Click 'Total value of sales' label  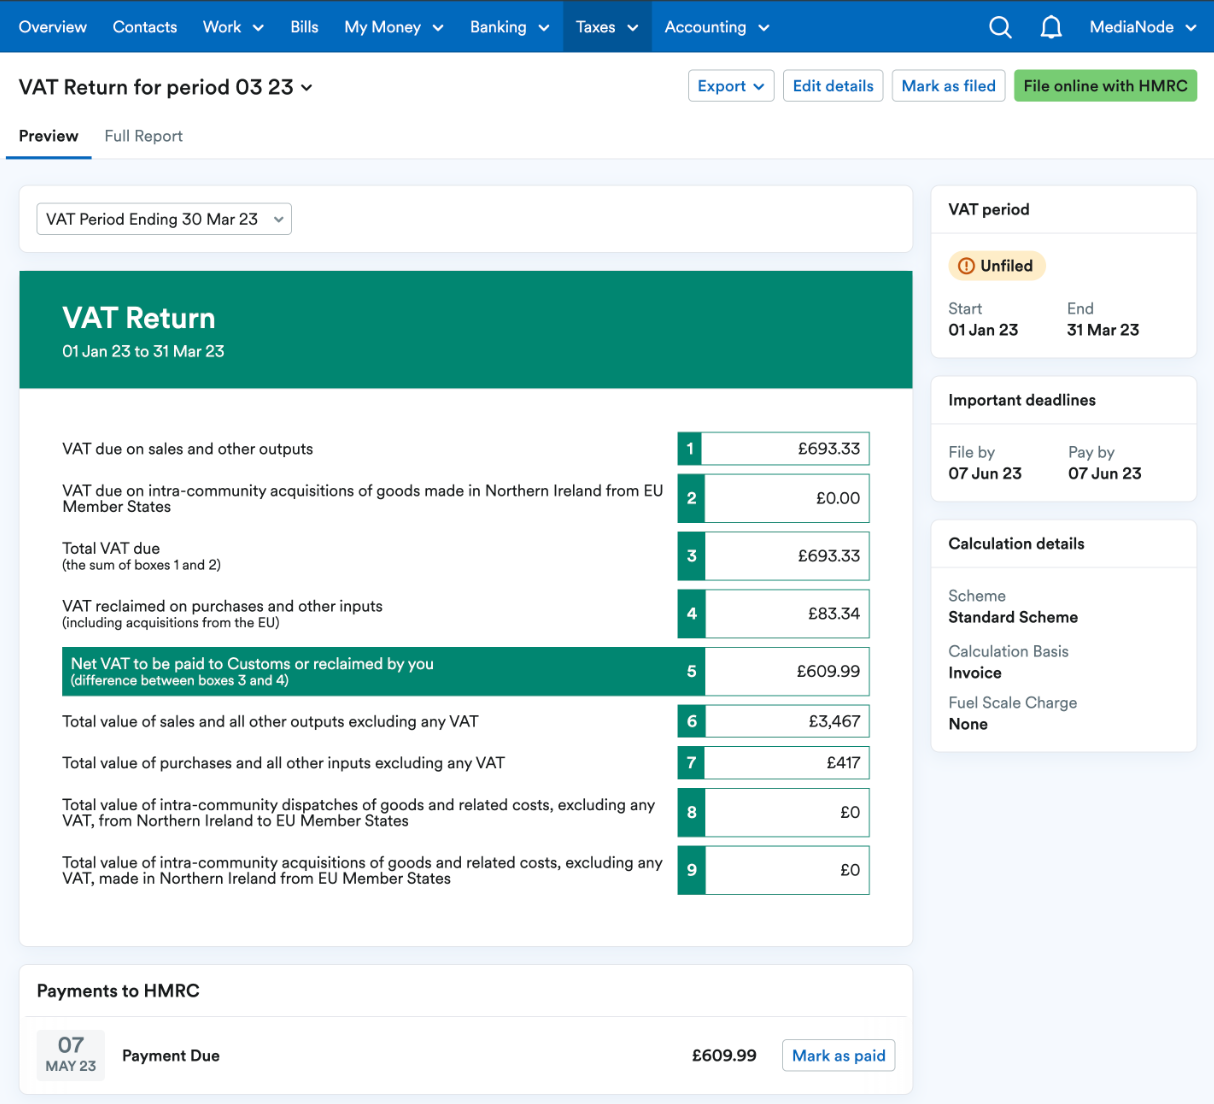(270, 721)
